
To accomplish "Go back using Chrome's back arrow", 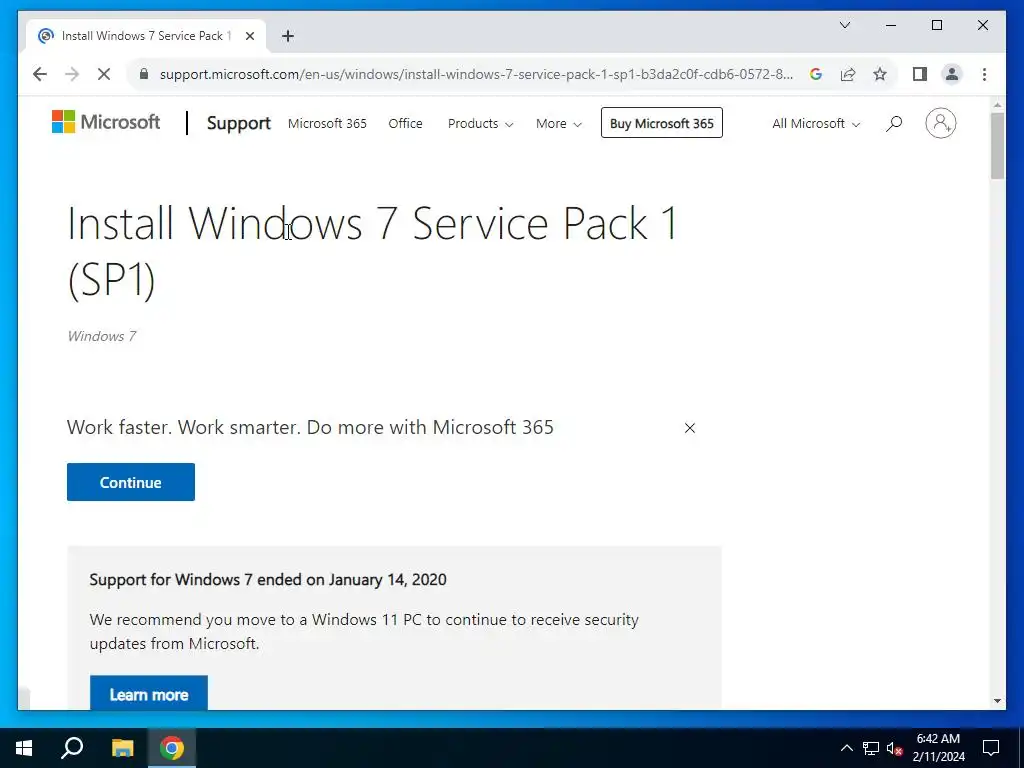I will (x=40, y=74).
